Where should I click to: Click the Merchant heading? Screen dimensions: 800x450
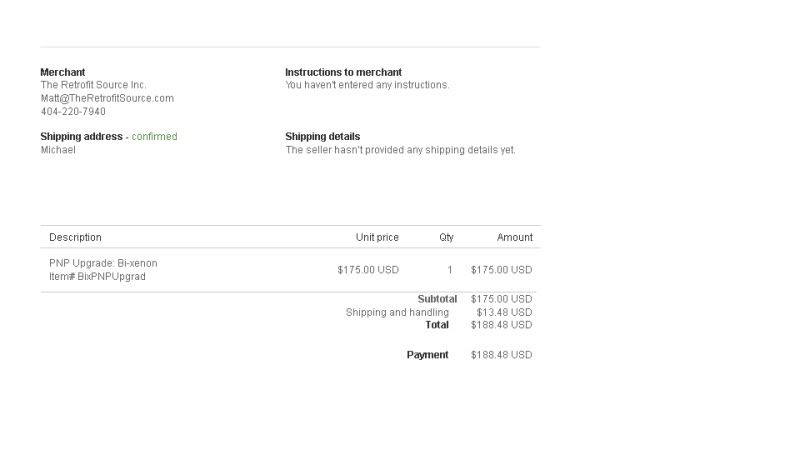coord(62,72)
